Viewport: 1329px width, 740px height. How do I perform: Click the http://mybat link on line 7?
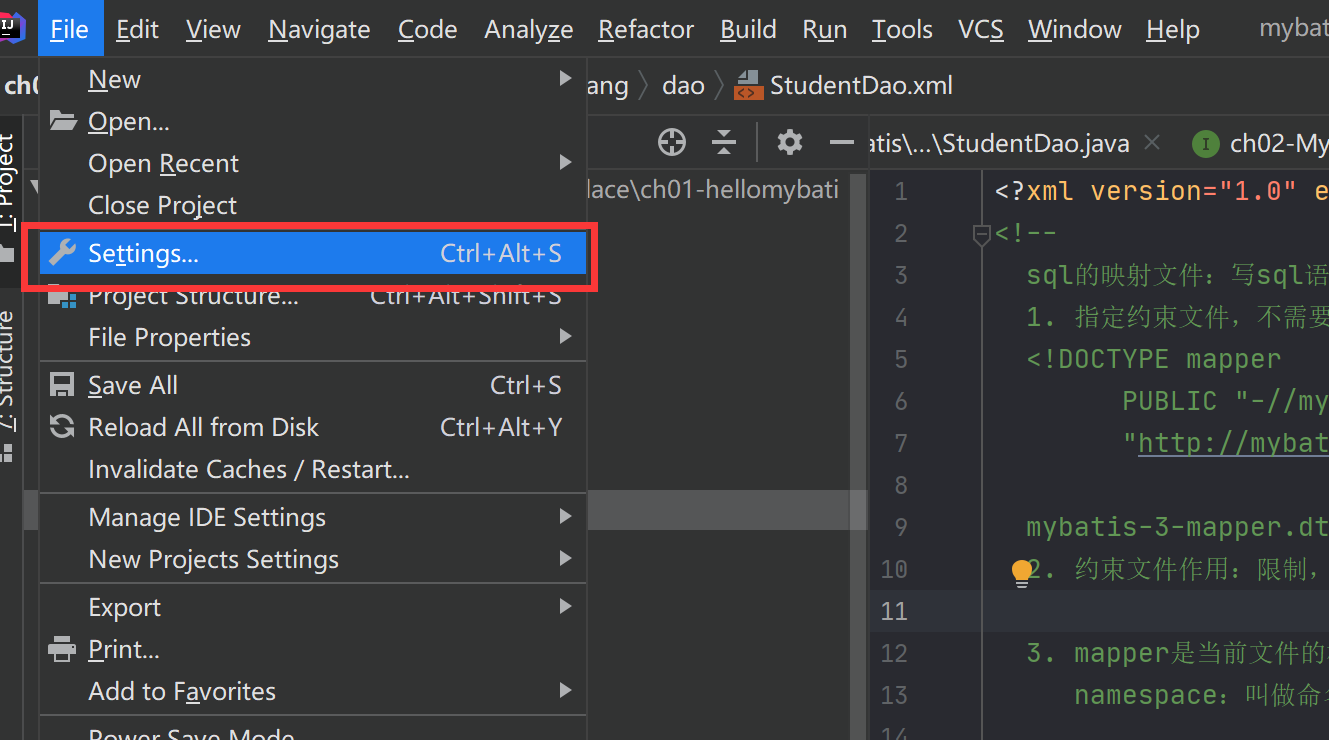tap(1234, 443)
